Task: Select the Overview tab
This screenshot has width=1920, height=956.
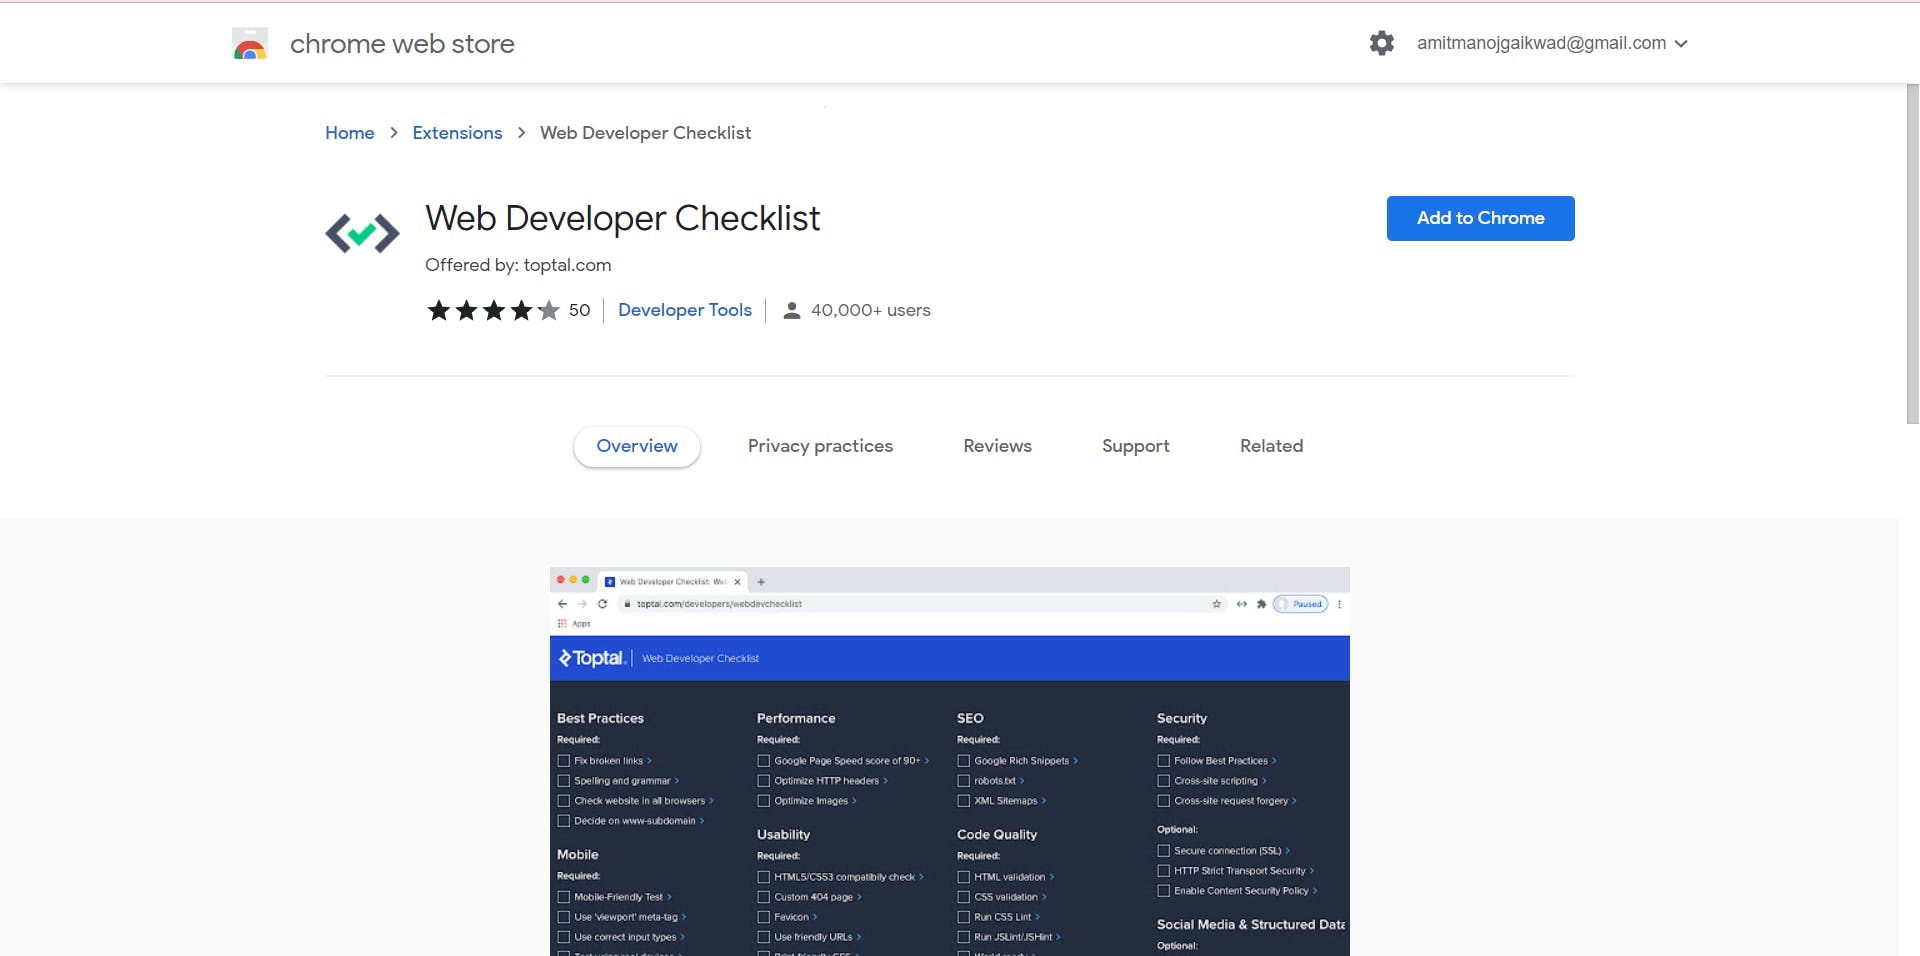Action: 637,446
